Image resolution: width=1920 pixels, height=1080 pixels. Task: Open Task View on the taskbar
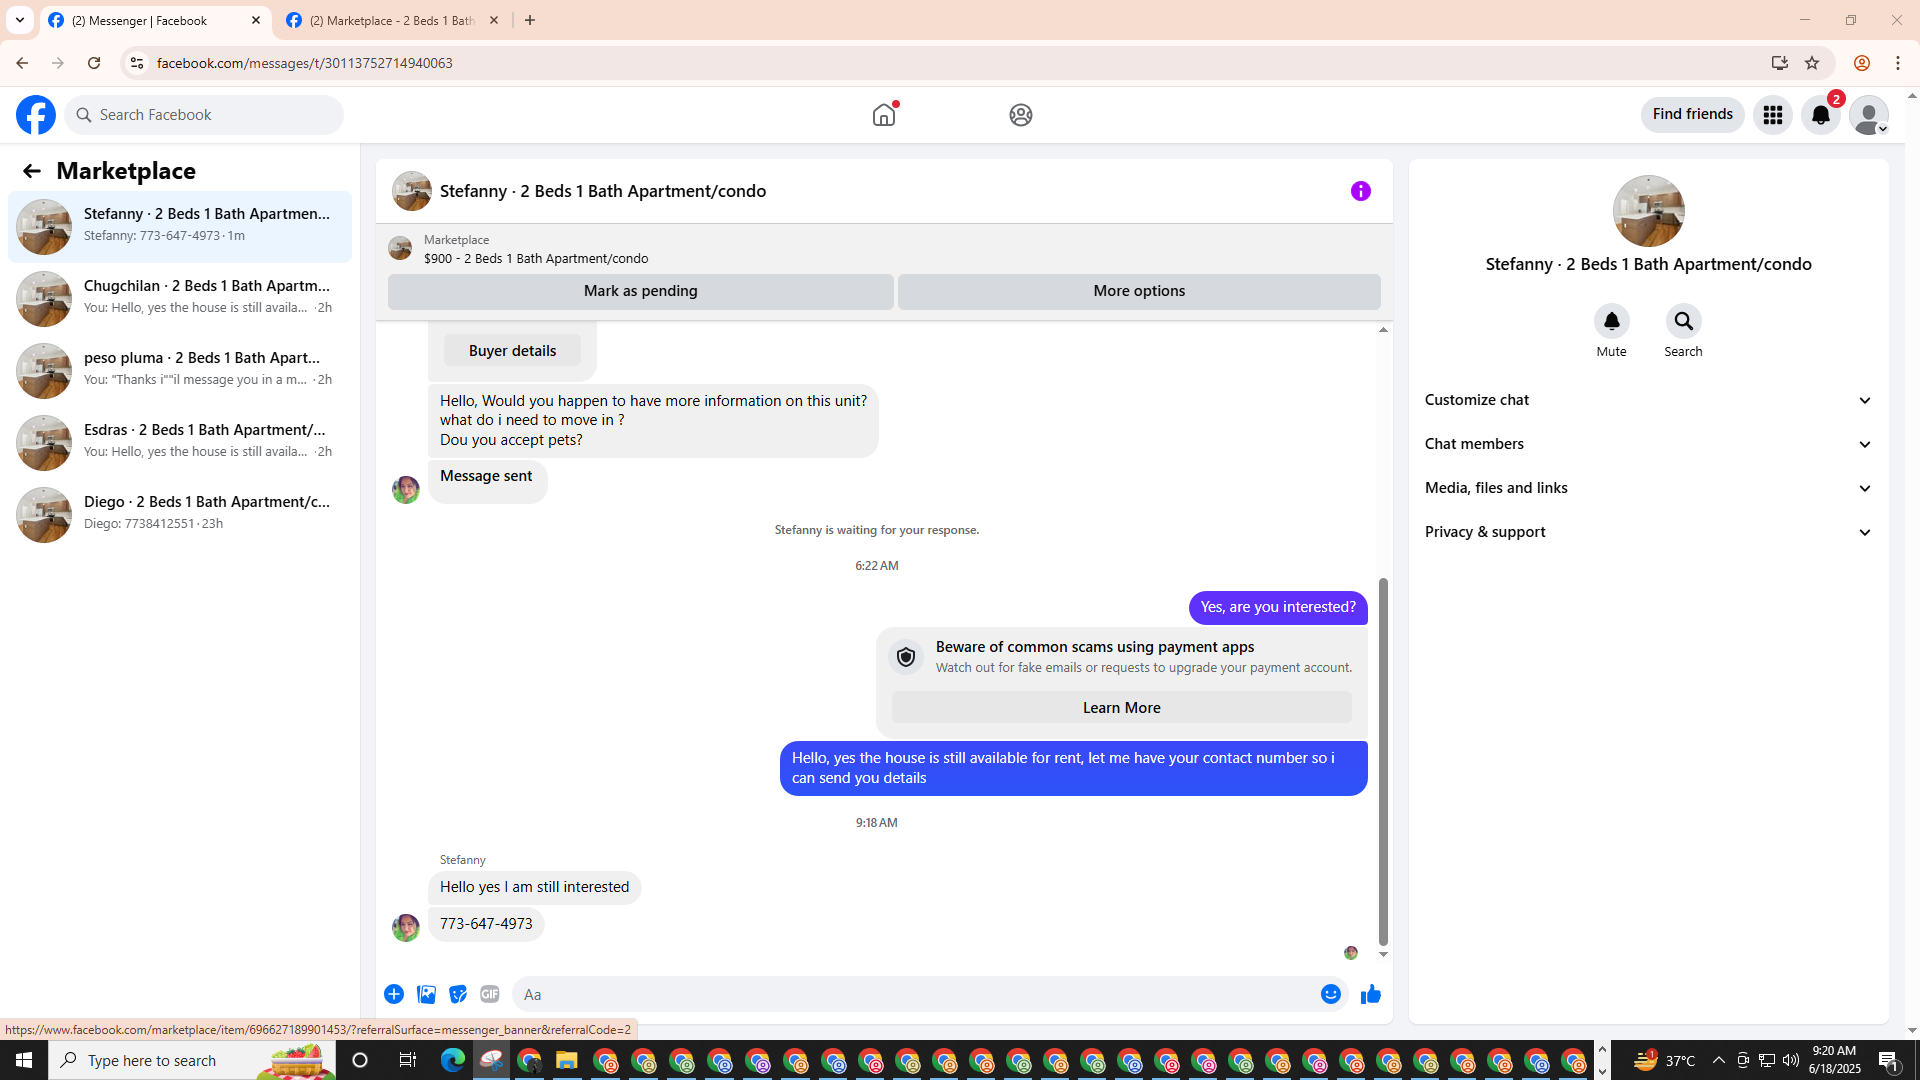click(408, 1060)
